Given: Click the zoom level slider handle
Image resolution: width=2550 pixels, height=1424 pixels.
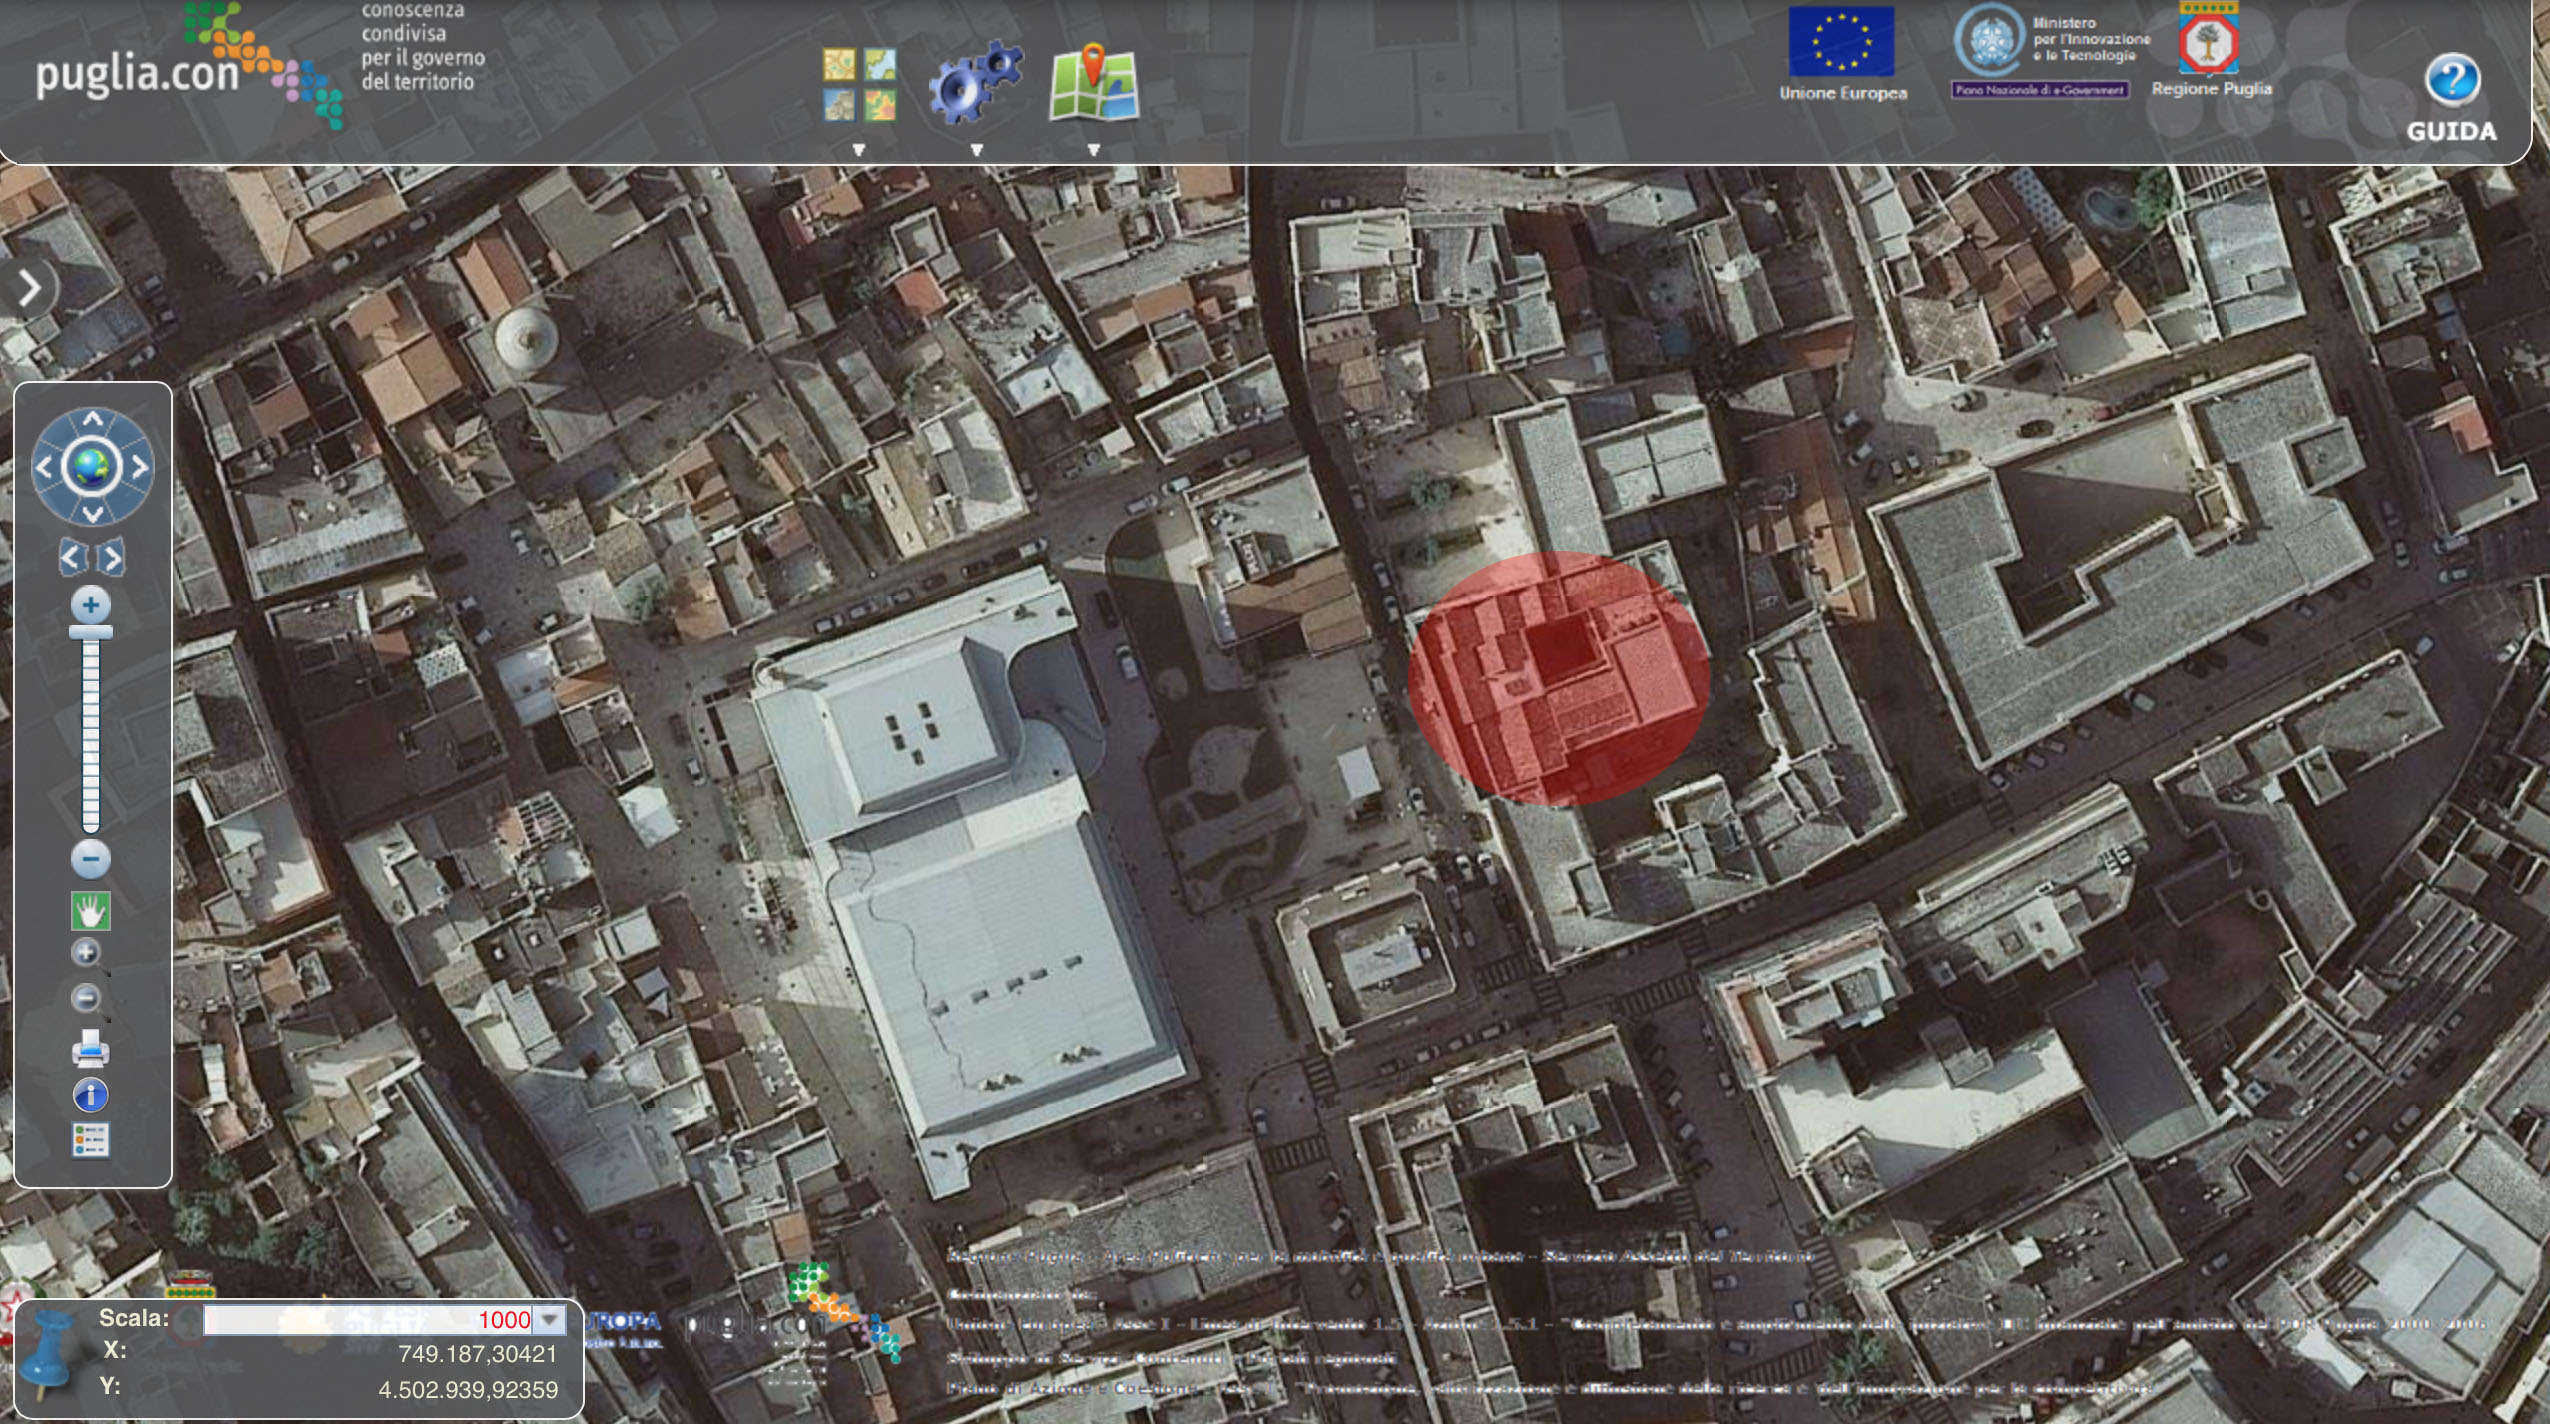Looking at the screenshot, I should (91, 632).
